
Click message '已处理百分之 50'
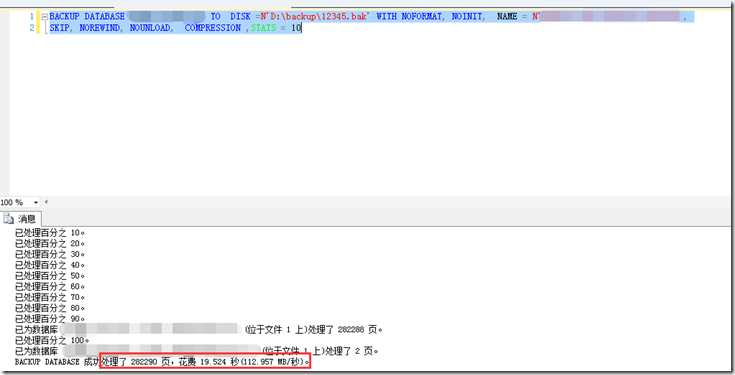(50, 276)
